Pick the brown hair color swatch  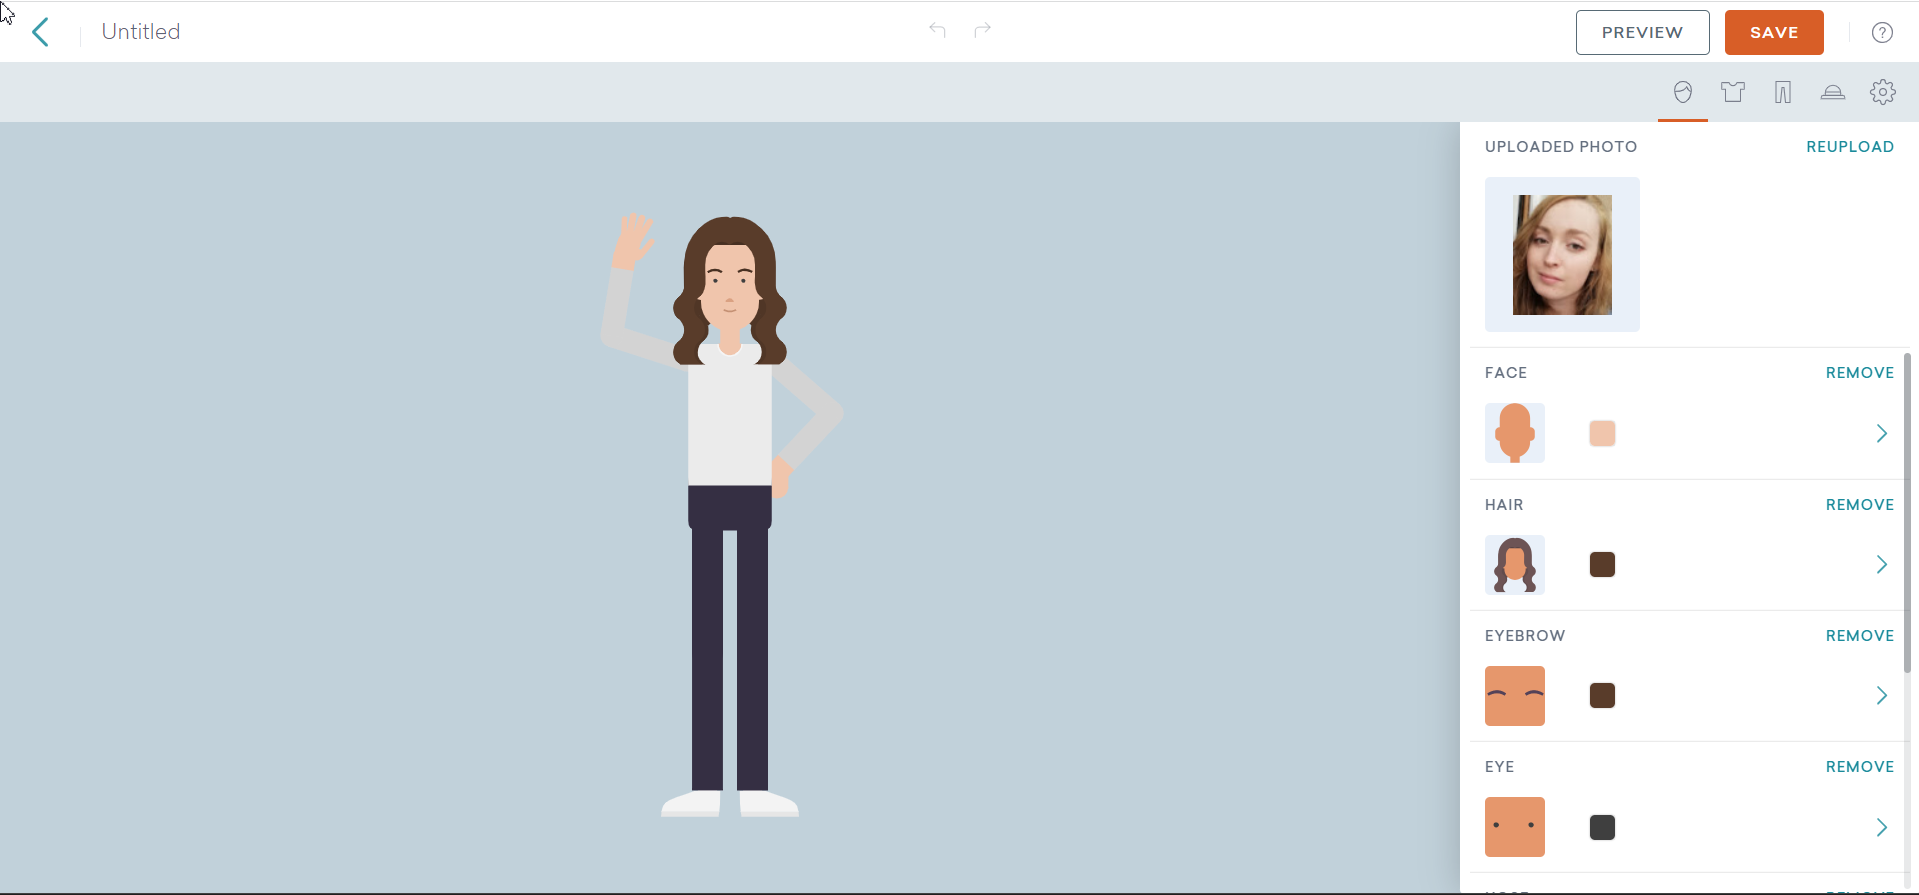pyautogui.click(x=1602, y=565)
